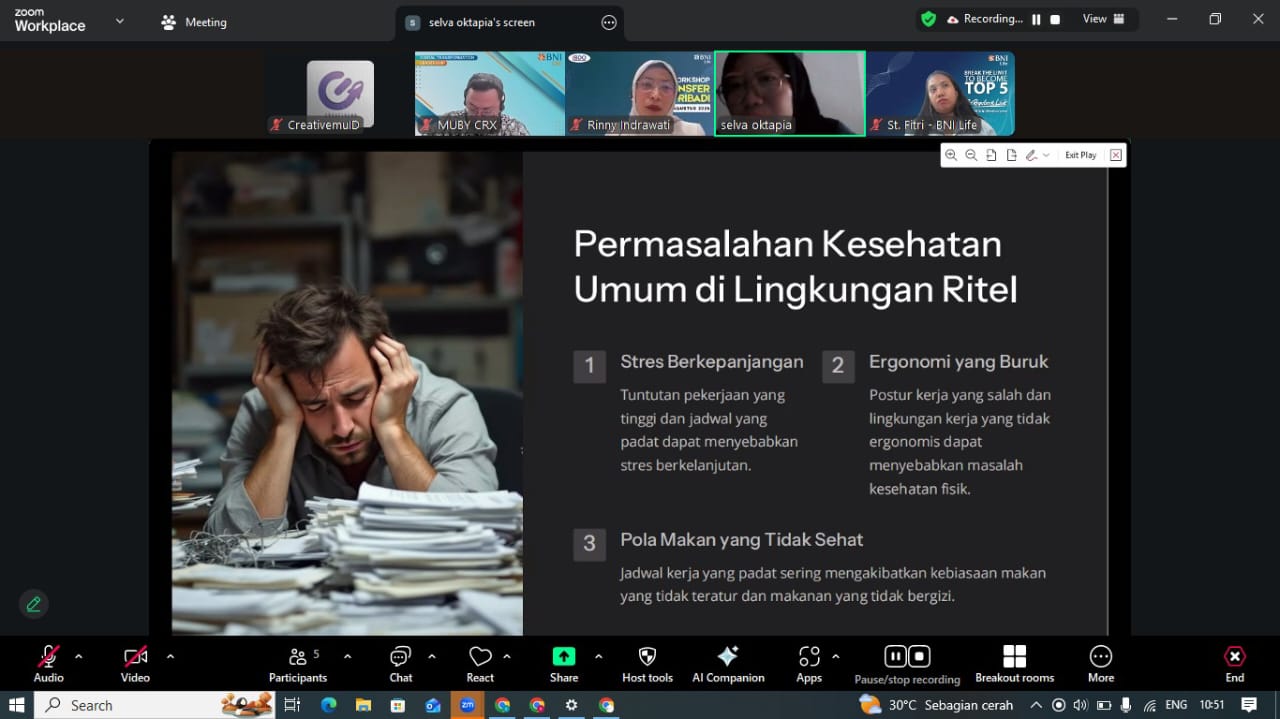Open the View menu at top right

[x=1094, y=18]
